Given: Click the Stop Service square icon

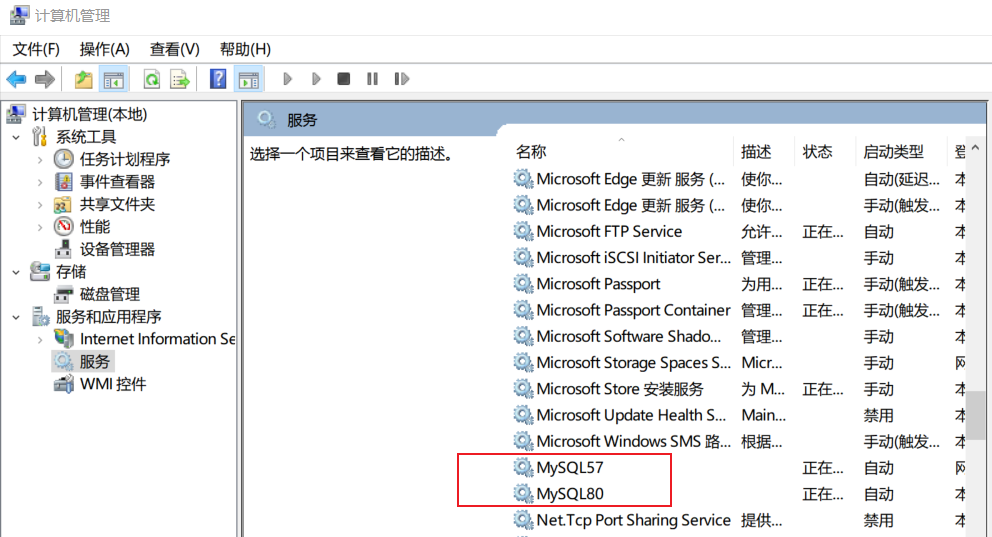Looking at the screenshot, I should 344,79.
